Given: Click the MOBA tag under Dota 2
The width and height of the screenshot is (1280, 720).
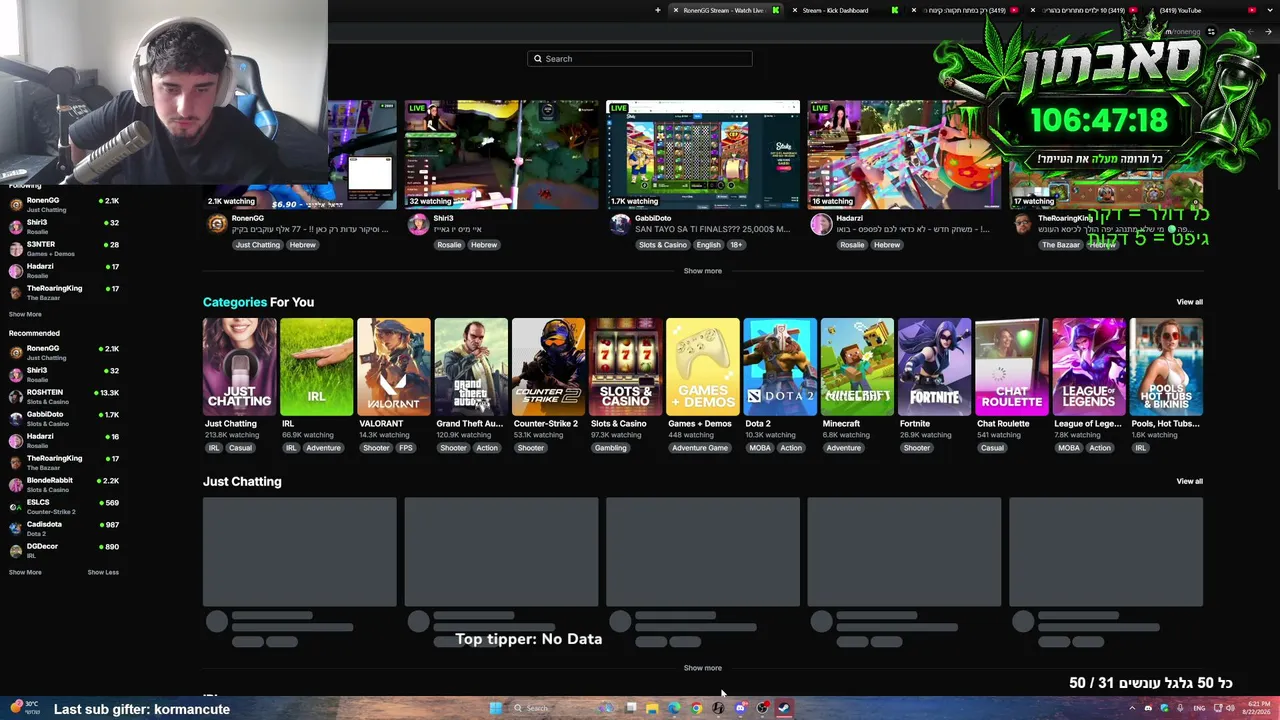Looking at the screenshot, I should 760,448.
